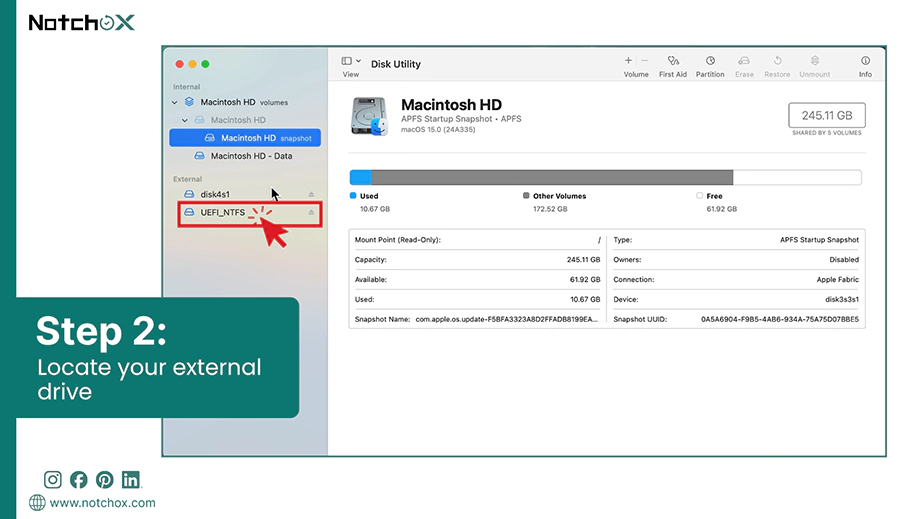Image resolution: width=922 pixels, height=519 pixels.
Task: Click the large Macintosh HD disk image
Action: (x=369, y=116)
